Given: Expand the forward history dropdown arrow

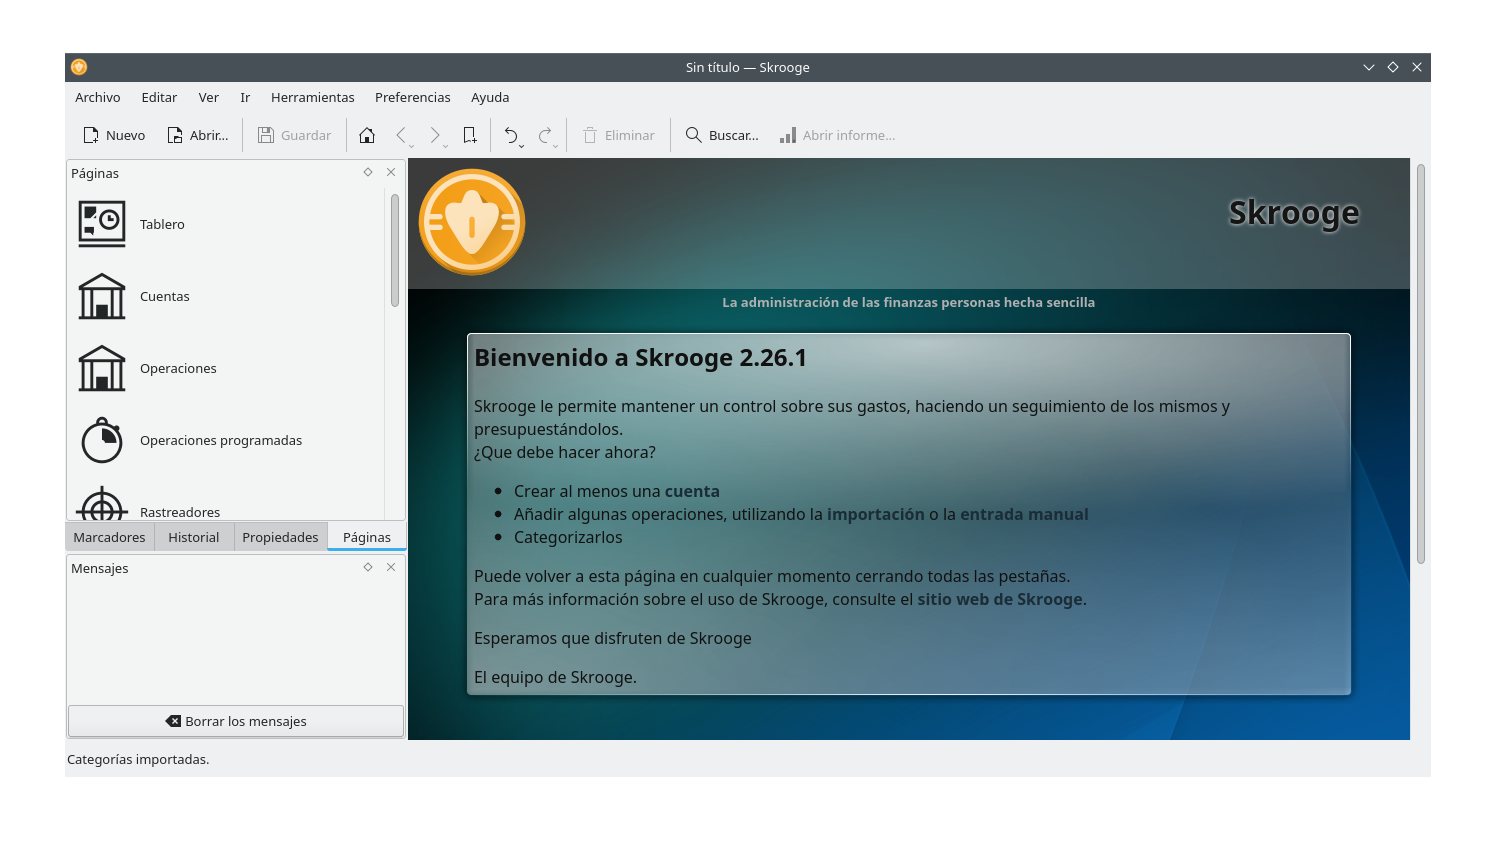Looking at the screenshot, I should [x=445, y=146].
